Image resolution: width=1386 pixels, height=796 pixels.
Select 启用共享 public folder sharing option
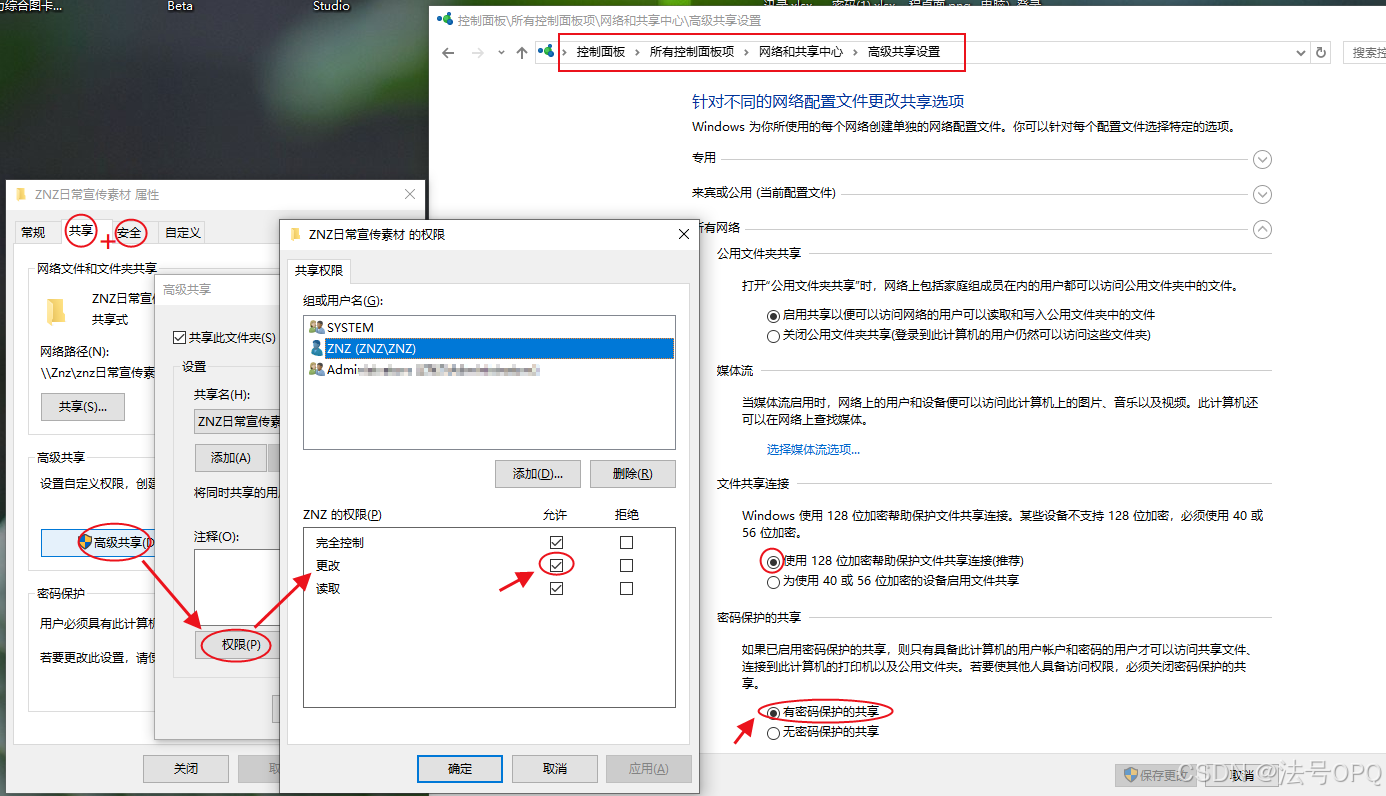(773, 315)
